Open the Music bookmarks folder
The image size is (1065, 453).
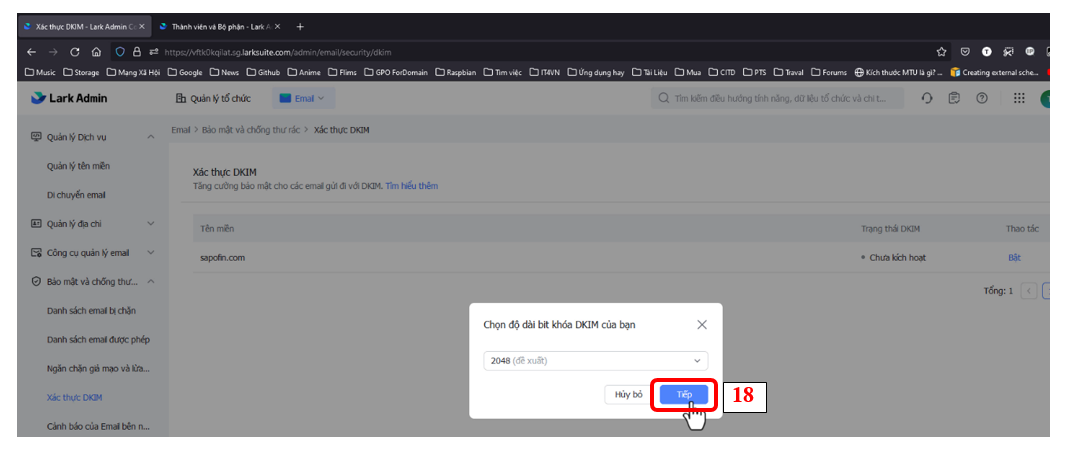40,73
